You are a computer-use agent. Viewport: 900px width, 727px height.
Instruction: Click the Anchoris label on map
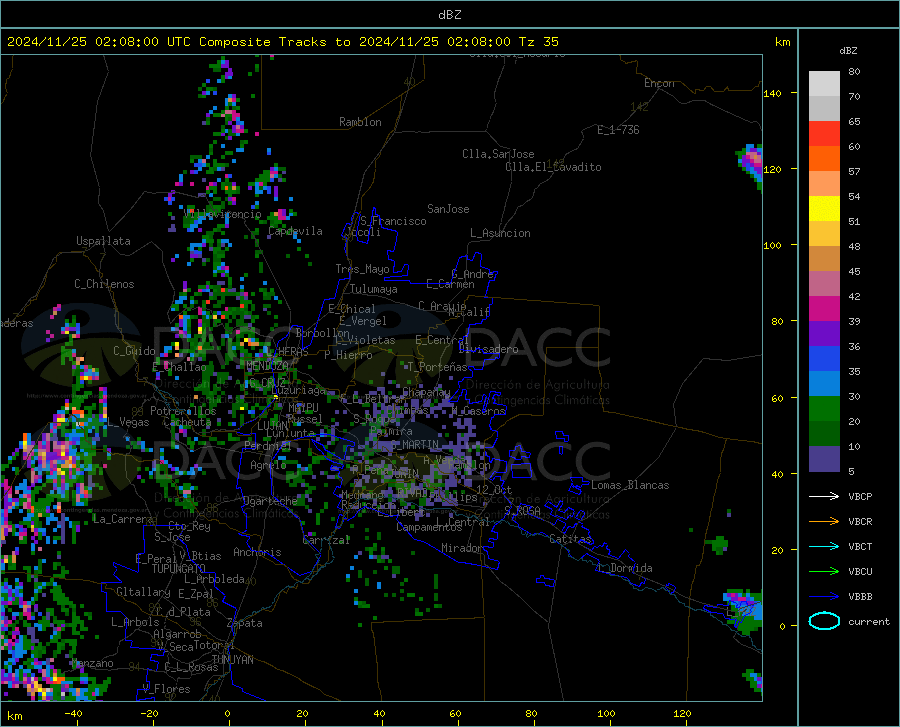coord(257,552)
